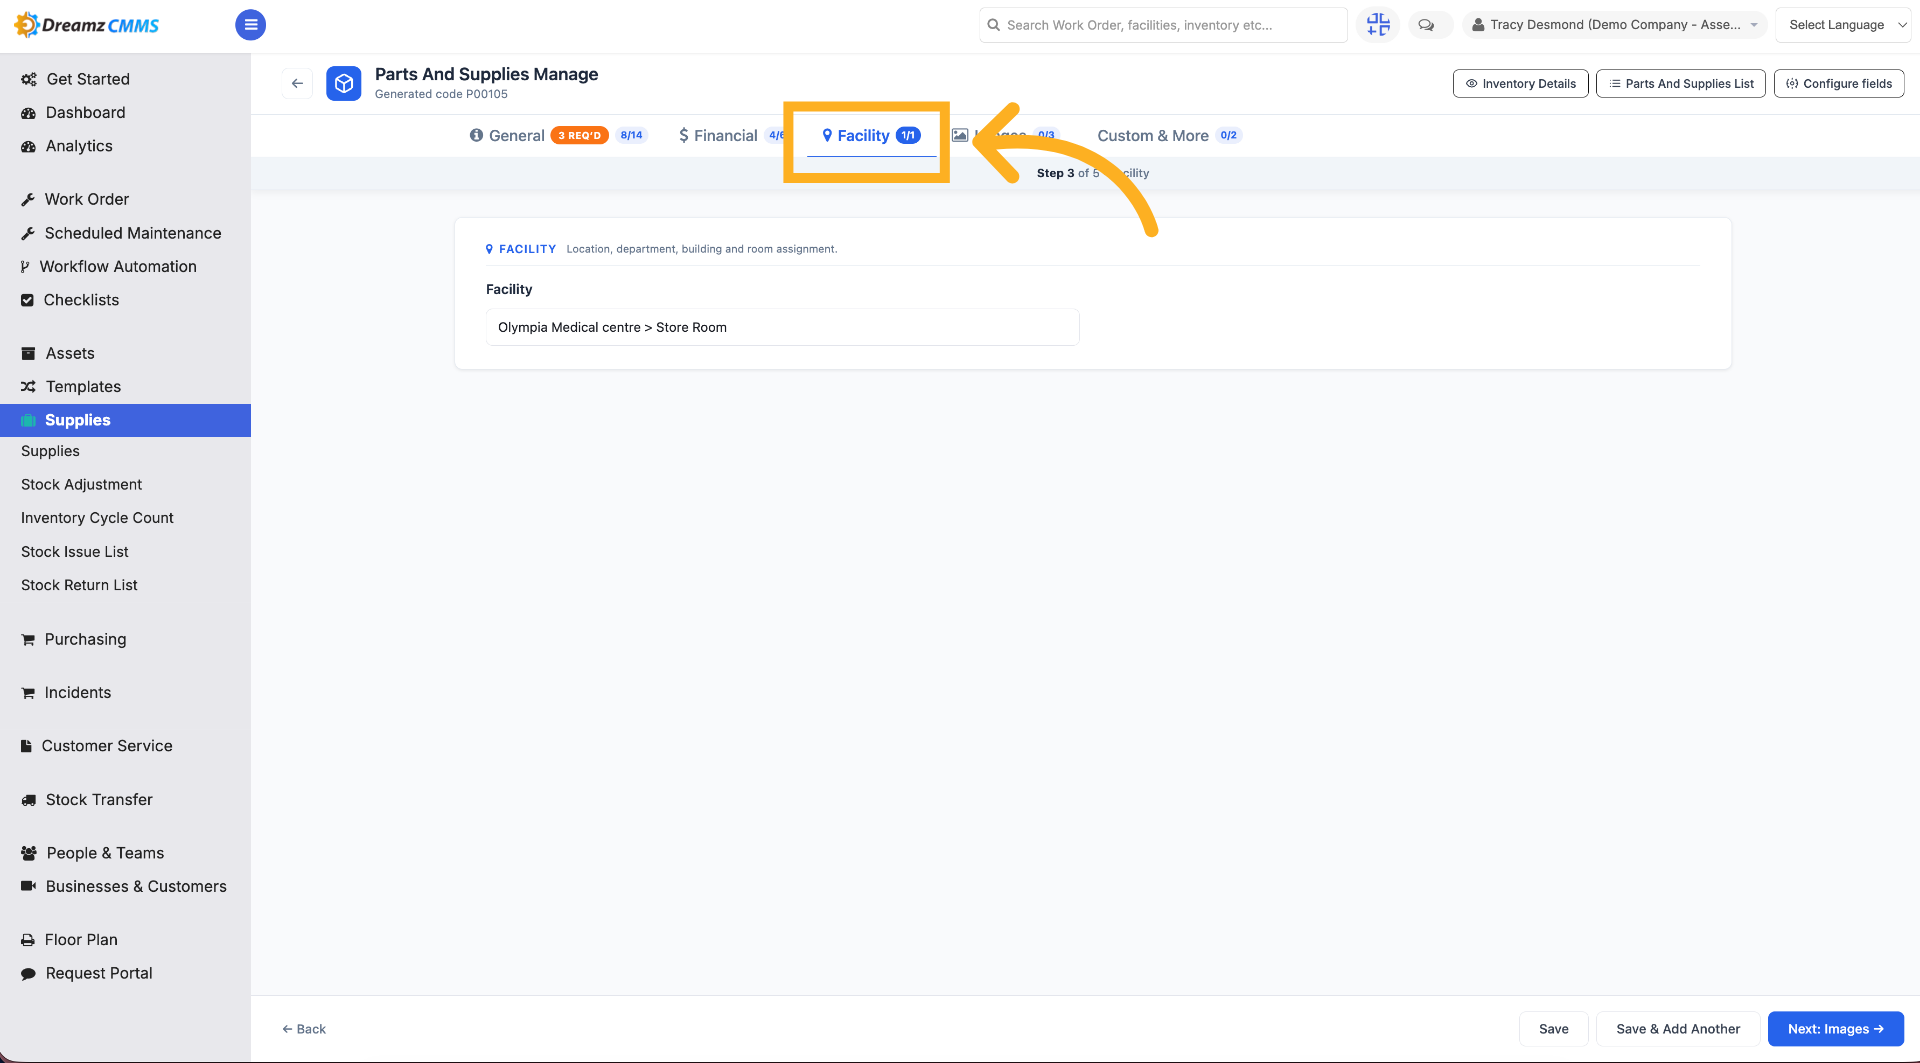Click the 'Parts And Supplies Manage' title
The image size is (1920, 1063).
(x=486, y=74)
